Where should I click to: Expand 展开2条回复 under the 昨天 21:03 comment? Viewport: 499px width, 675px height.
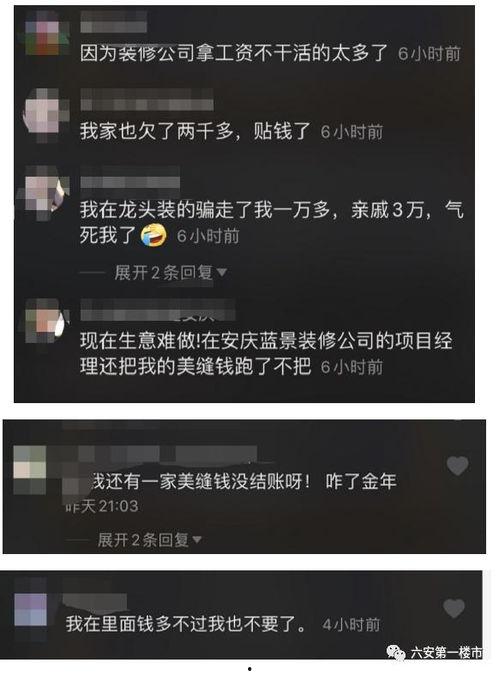(149, 539)
